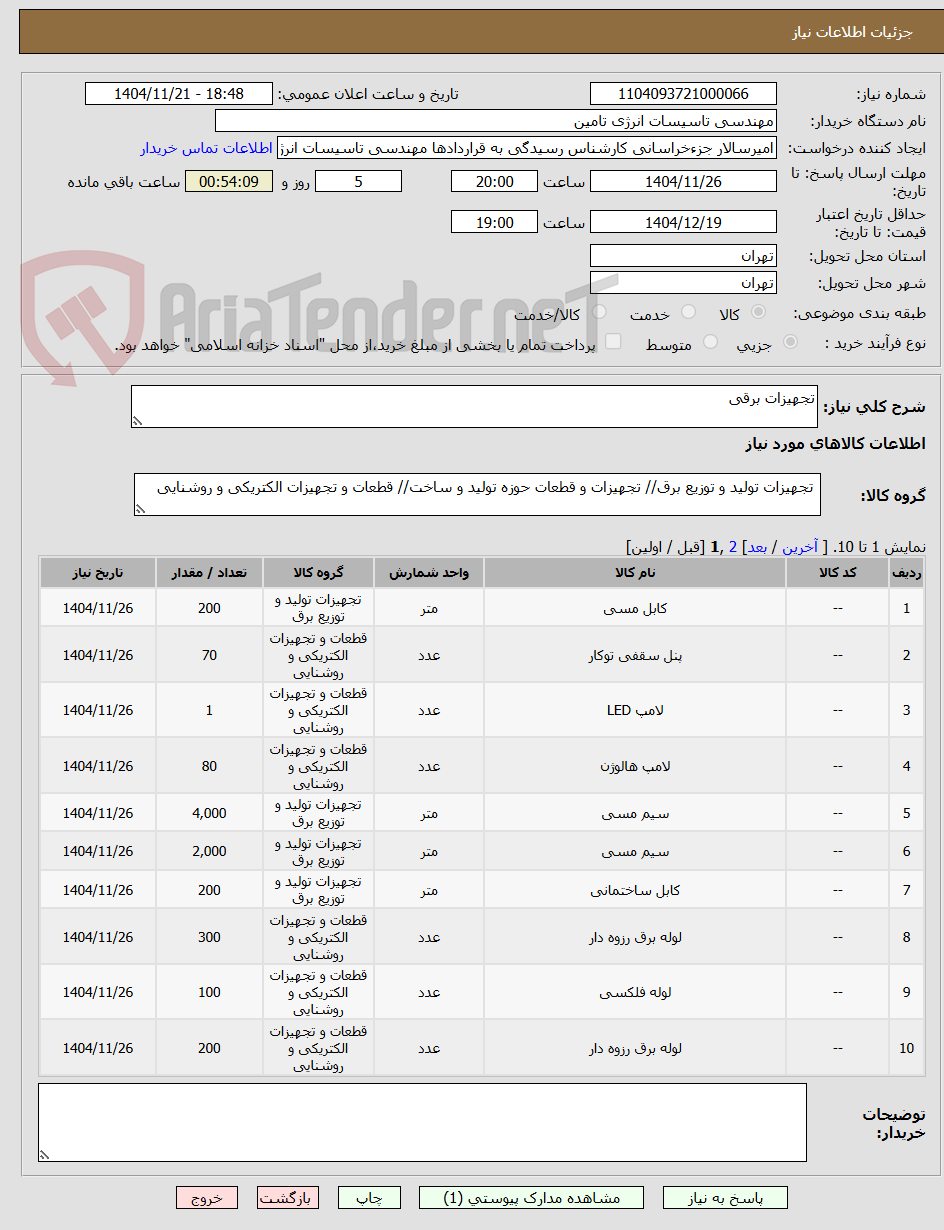Screen dimensions: 944x1230
Task: Click quantity 70 in the پنل سقفی row
Action: point(209,655)
